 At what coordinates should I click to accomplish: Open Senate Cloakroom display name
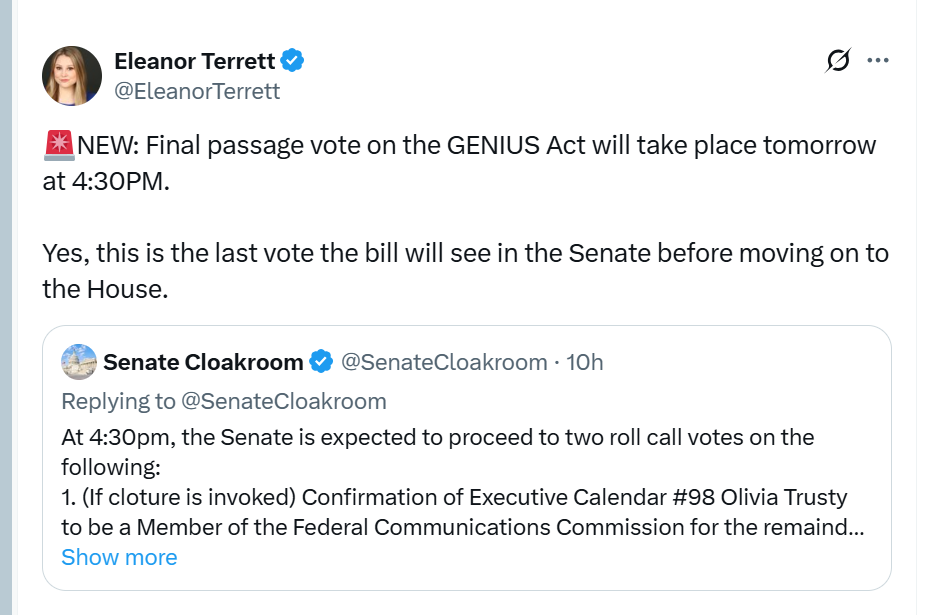(203, 362)
